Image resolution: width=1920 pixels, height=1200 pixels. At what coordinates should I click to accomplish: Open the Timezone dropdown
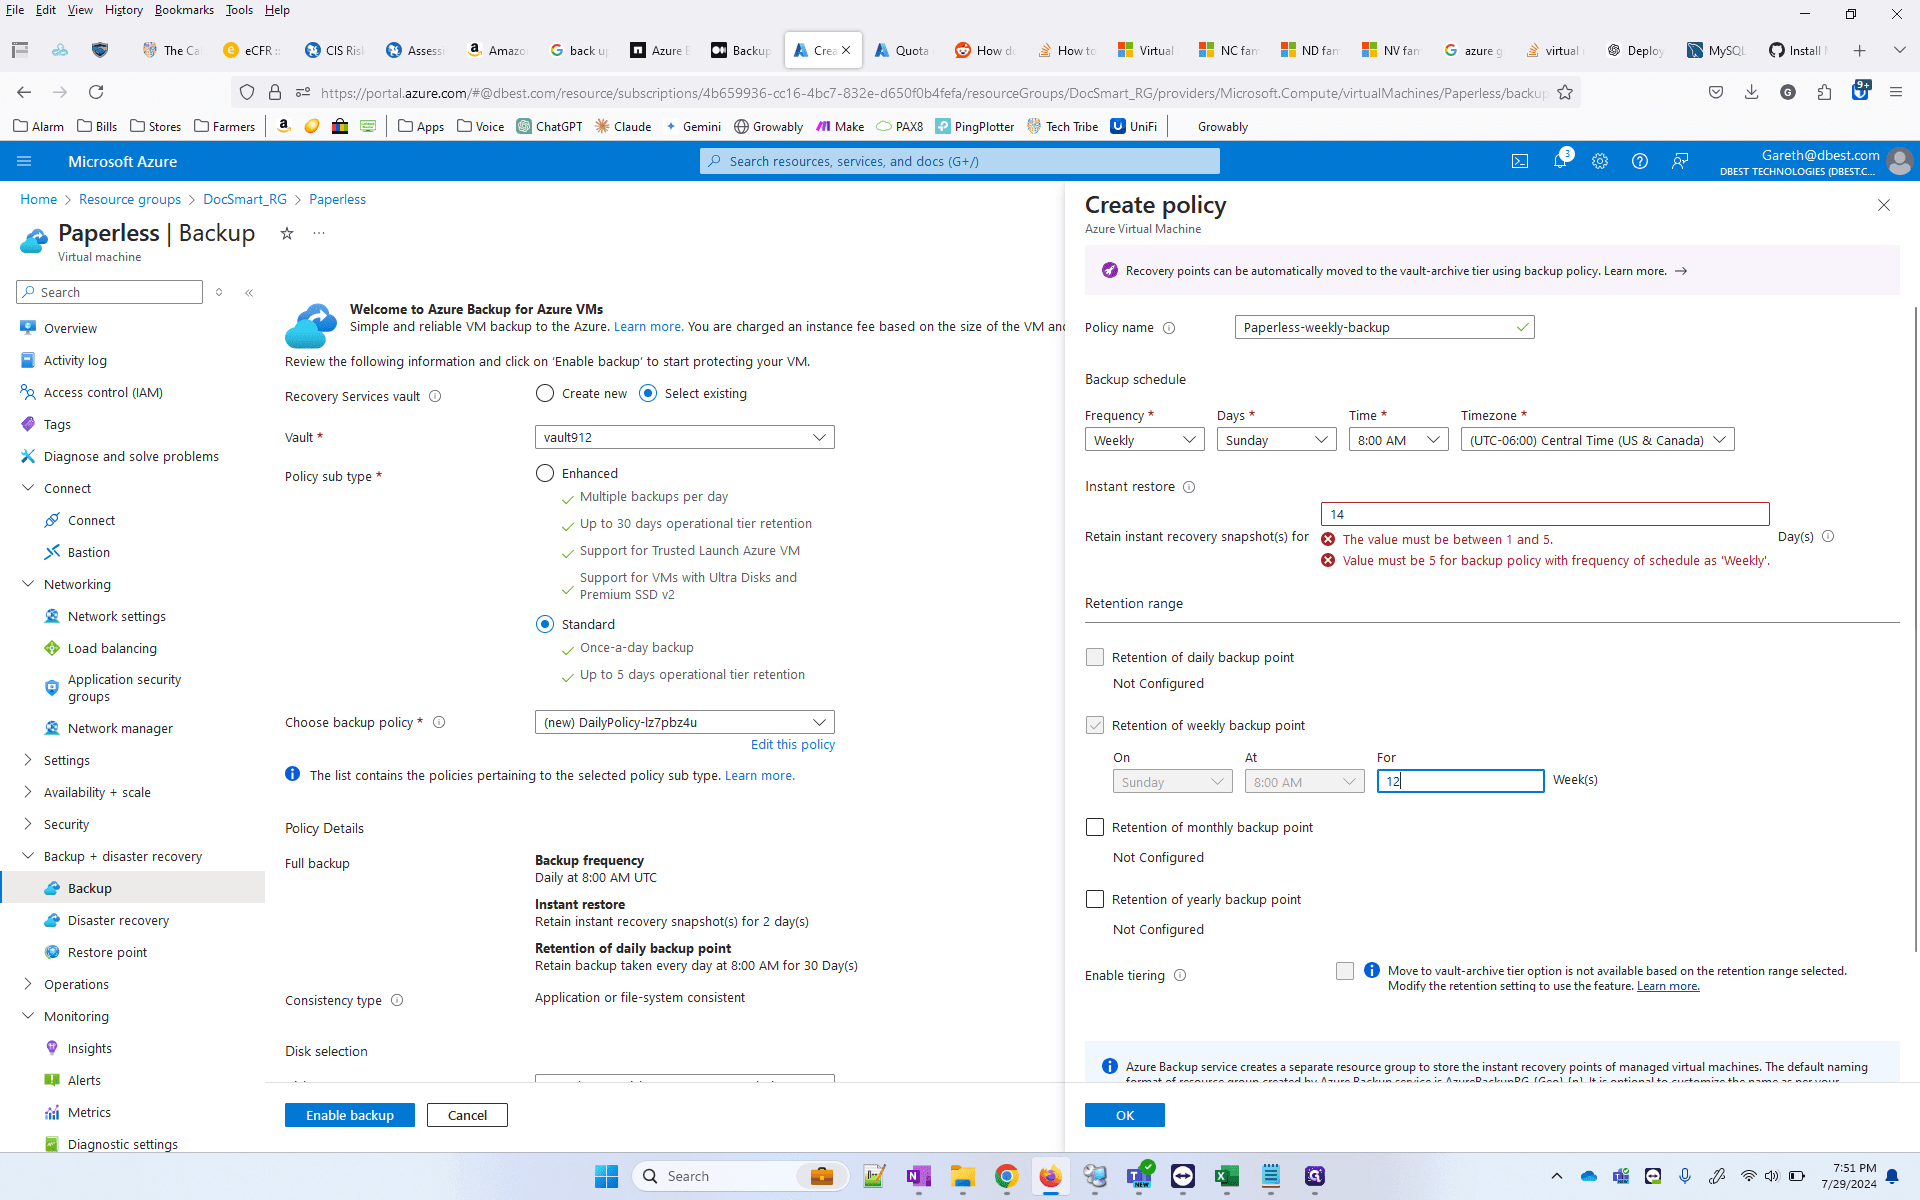pos(1597,440)
